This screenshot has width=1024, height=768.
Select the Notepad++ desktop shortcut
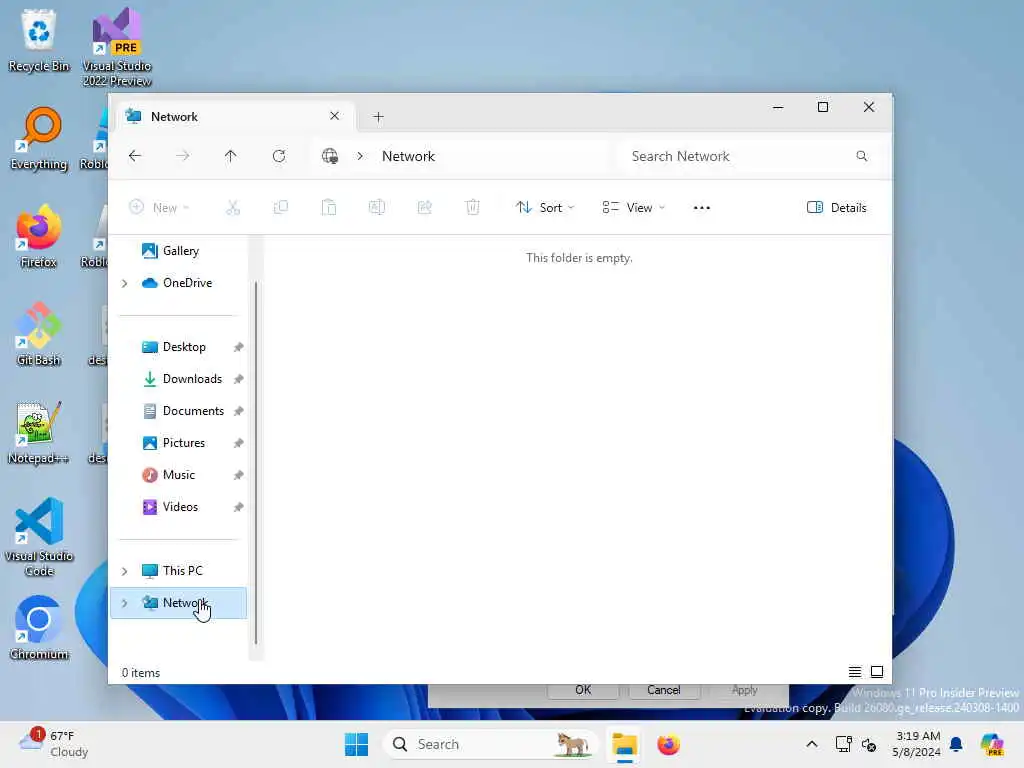(39, 432)
